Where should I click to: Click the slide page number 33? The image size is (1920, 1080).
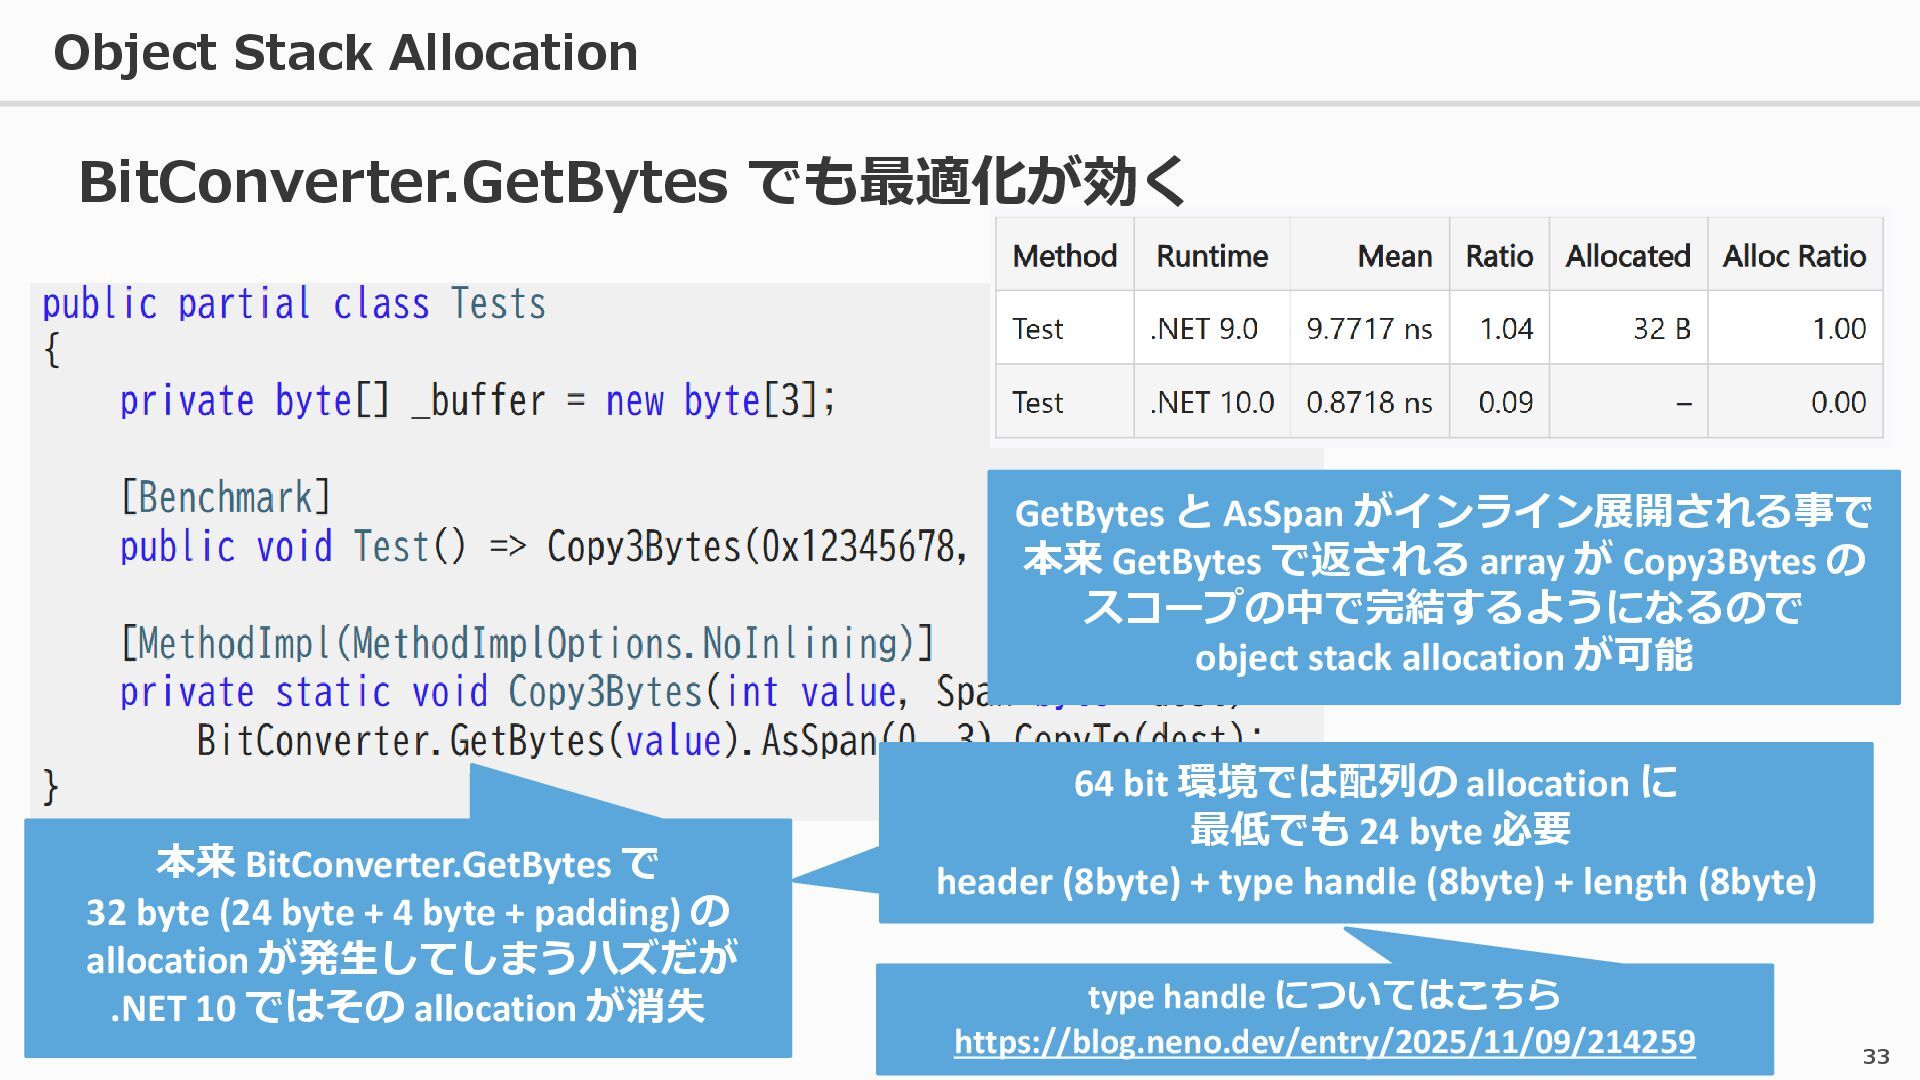pyautogui.click(x=1875, y=1056)
